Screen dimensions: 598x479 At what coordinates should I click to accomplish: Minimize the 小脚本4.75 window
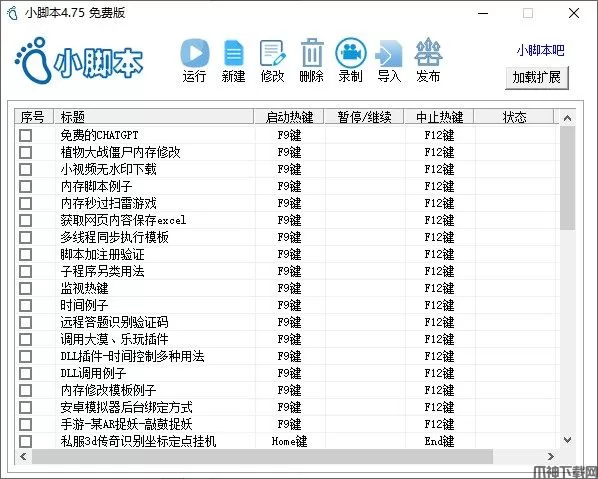pos(483,13)
